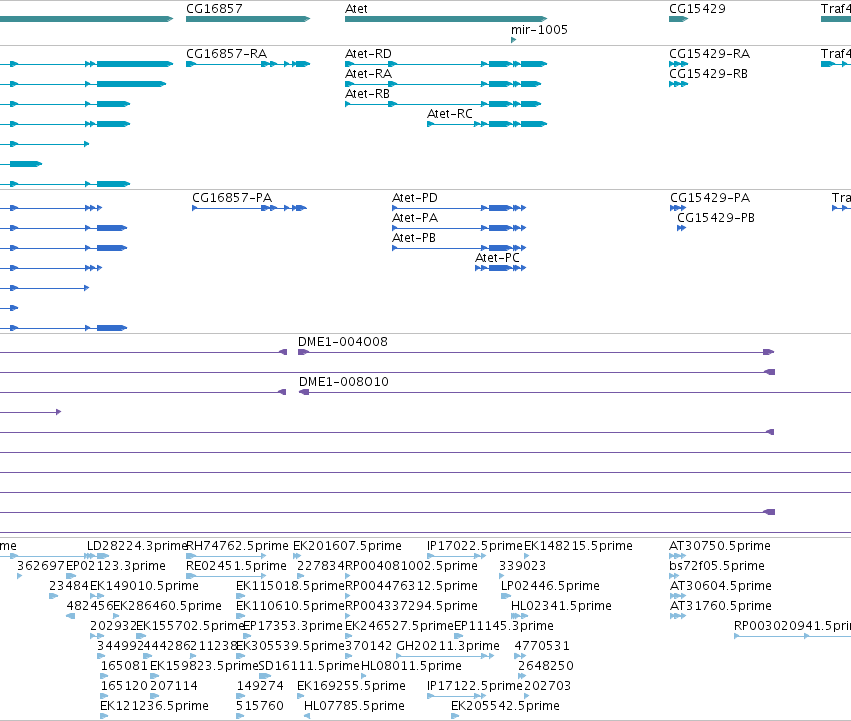Open the CG16857-RA transcript label
851x721 pixels.
click(226, 54)
